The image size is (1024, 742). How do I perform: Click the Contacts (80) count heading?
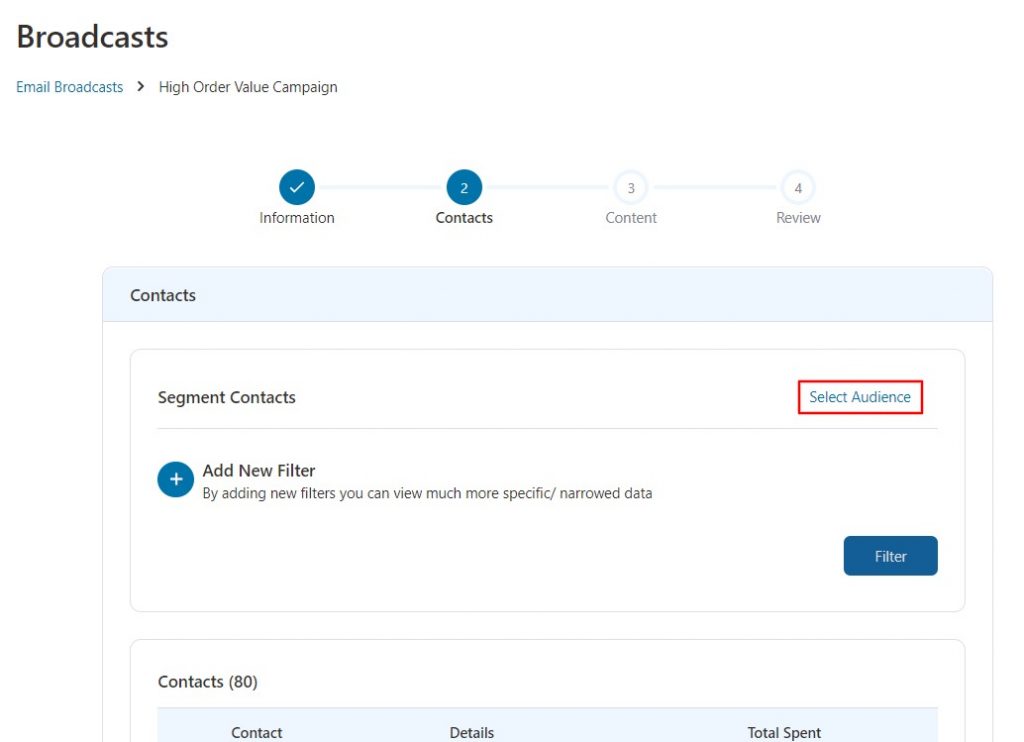[x=208, y=682]
